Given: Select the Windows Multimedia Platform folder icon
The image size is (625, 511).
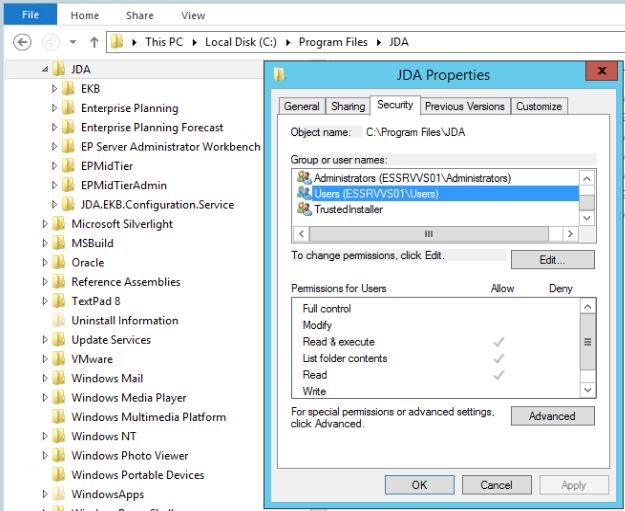Looking at the screenshot, I should pyautogui.click(x=59, y=417).
